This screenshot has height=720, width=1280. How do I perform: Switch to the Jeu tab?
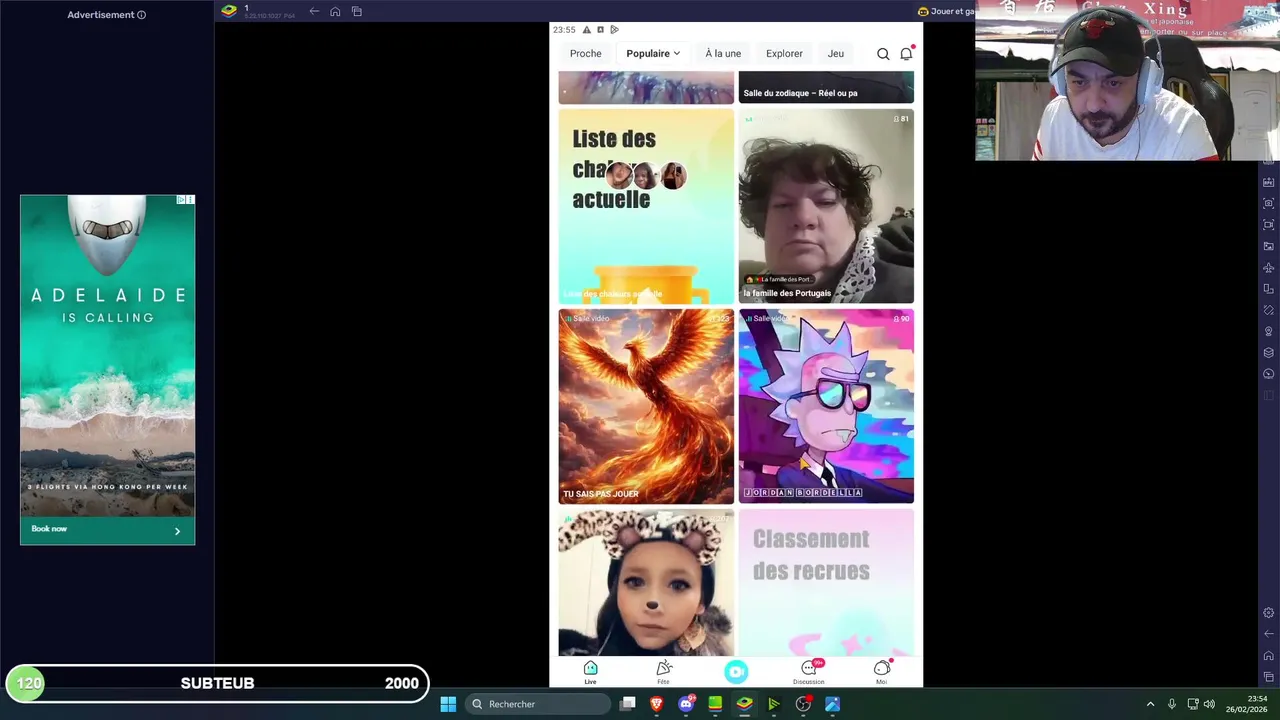[836, 54]
